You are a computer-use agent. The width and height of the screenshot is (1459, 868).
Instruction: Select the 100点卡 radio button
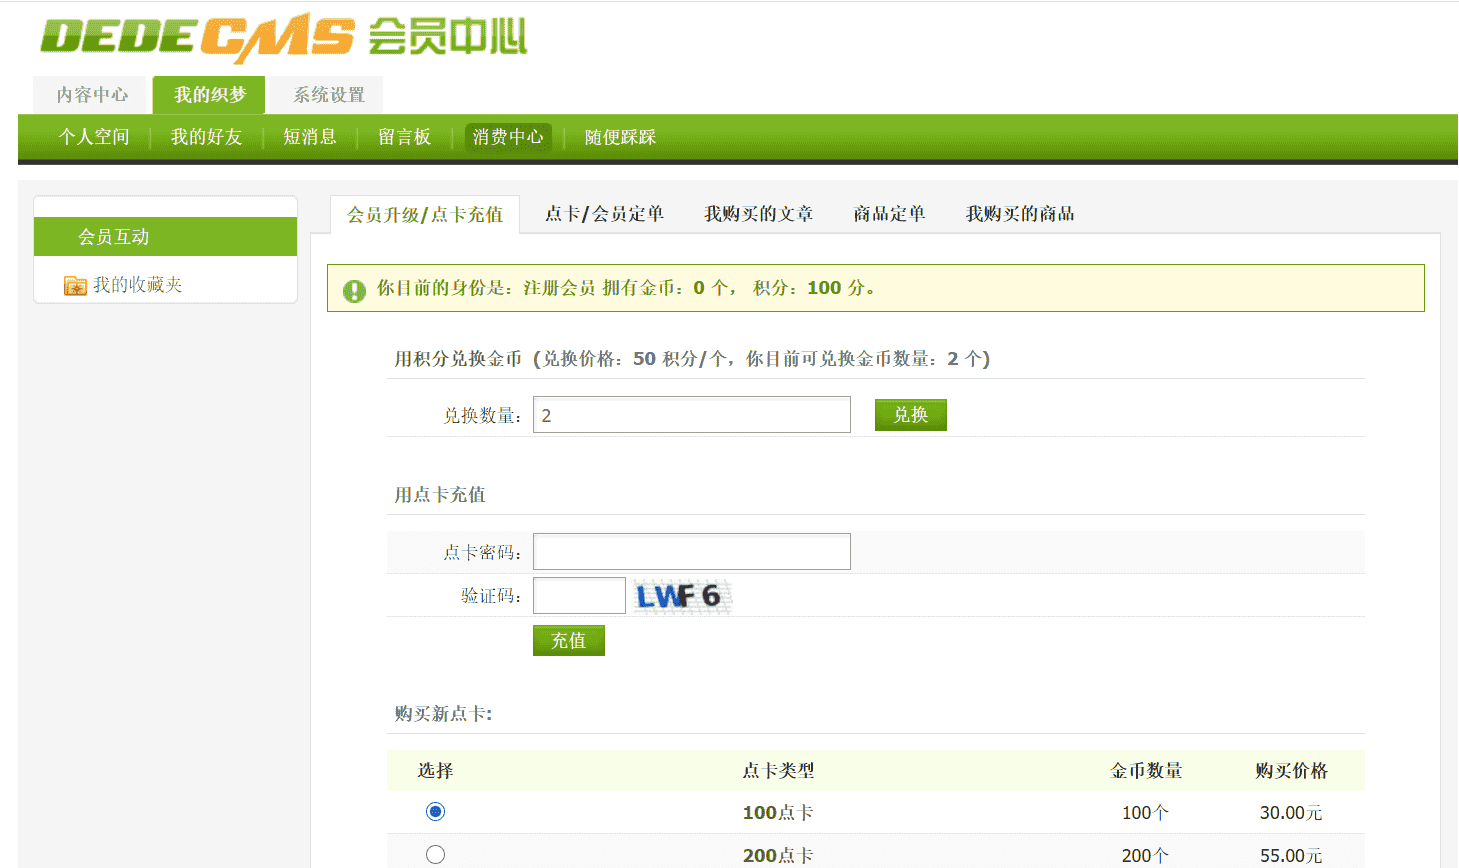tap(435, 812)
